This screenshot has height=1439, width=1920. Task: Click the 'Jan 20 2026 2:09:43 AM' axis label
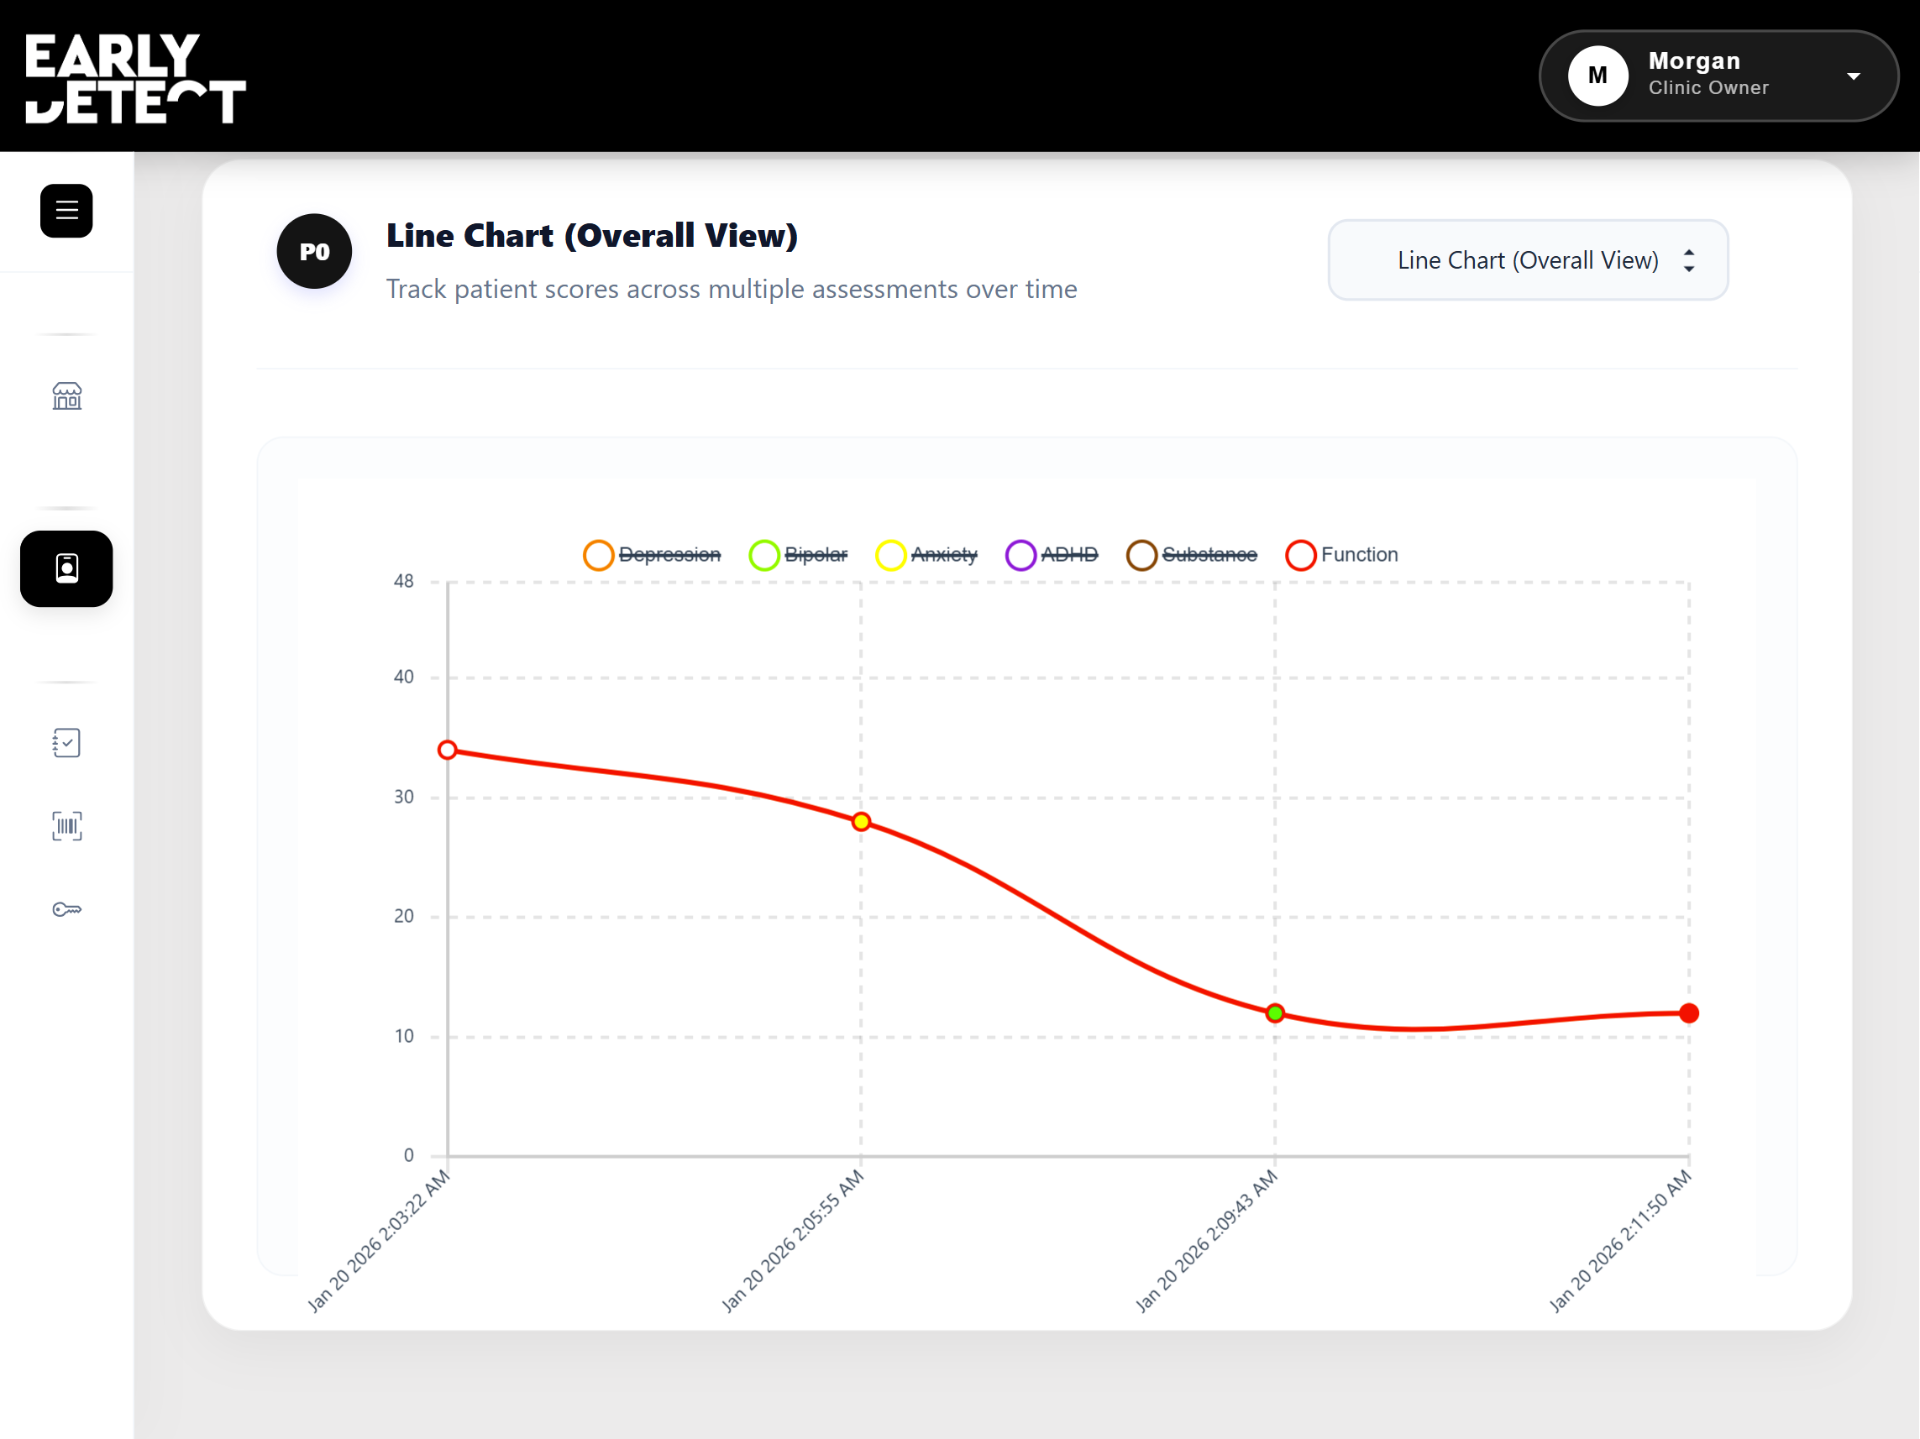pyautogui.click(x=1206, y=1241)
